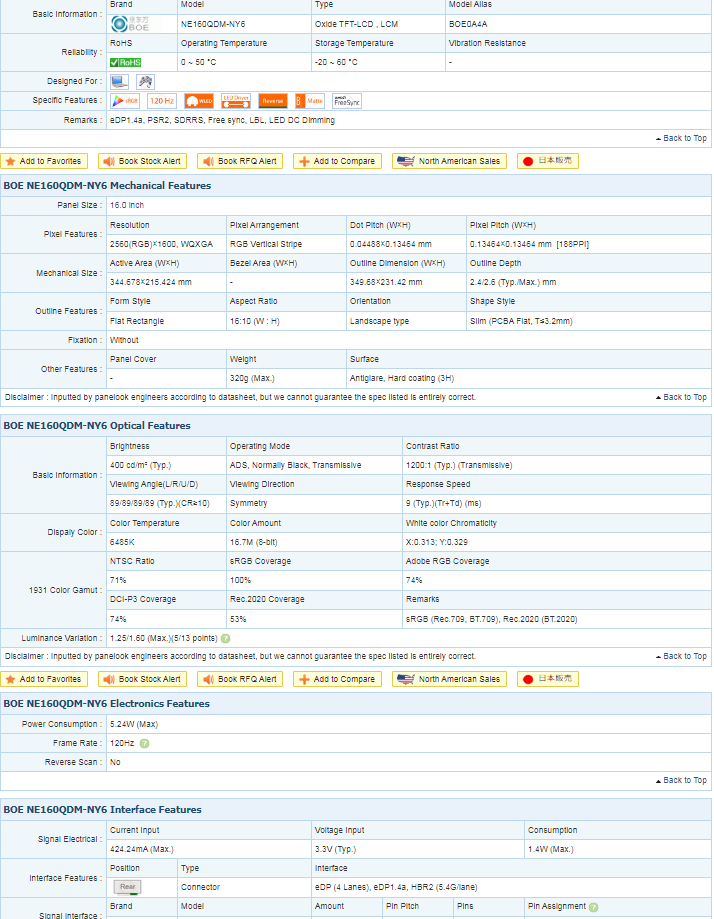The width and height of the screenshot is (714, 919).
Task: Select type value Oxide TFT-LCD , LCM
Action: coord(356,24)
